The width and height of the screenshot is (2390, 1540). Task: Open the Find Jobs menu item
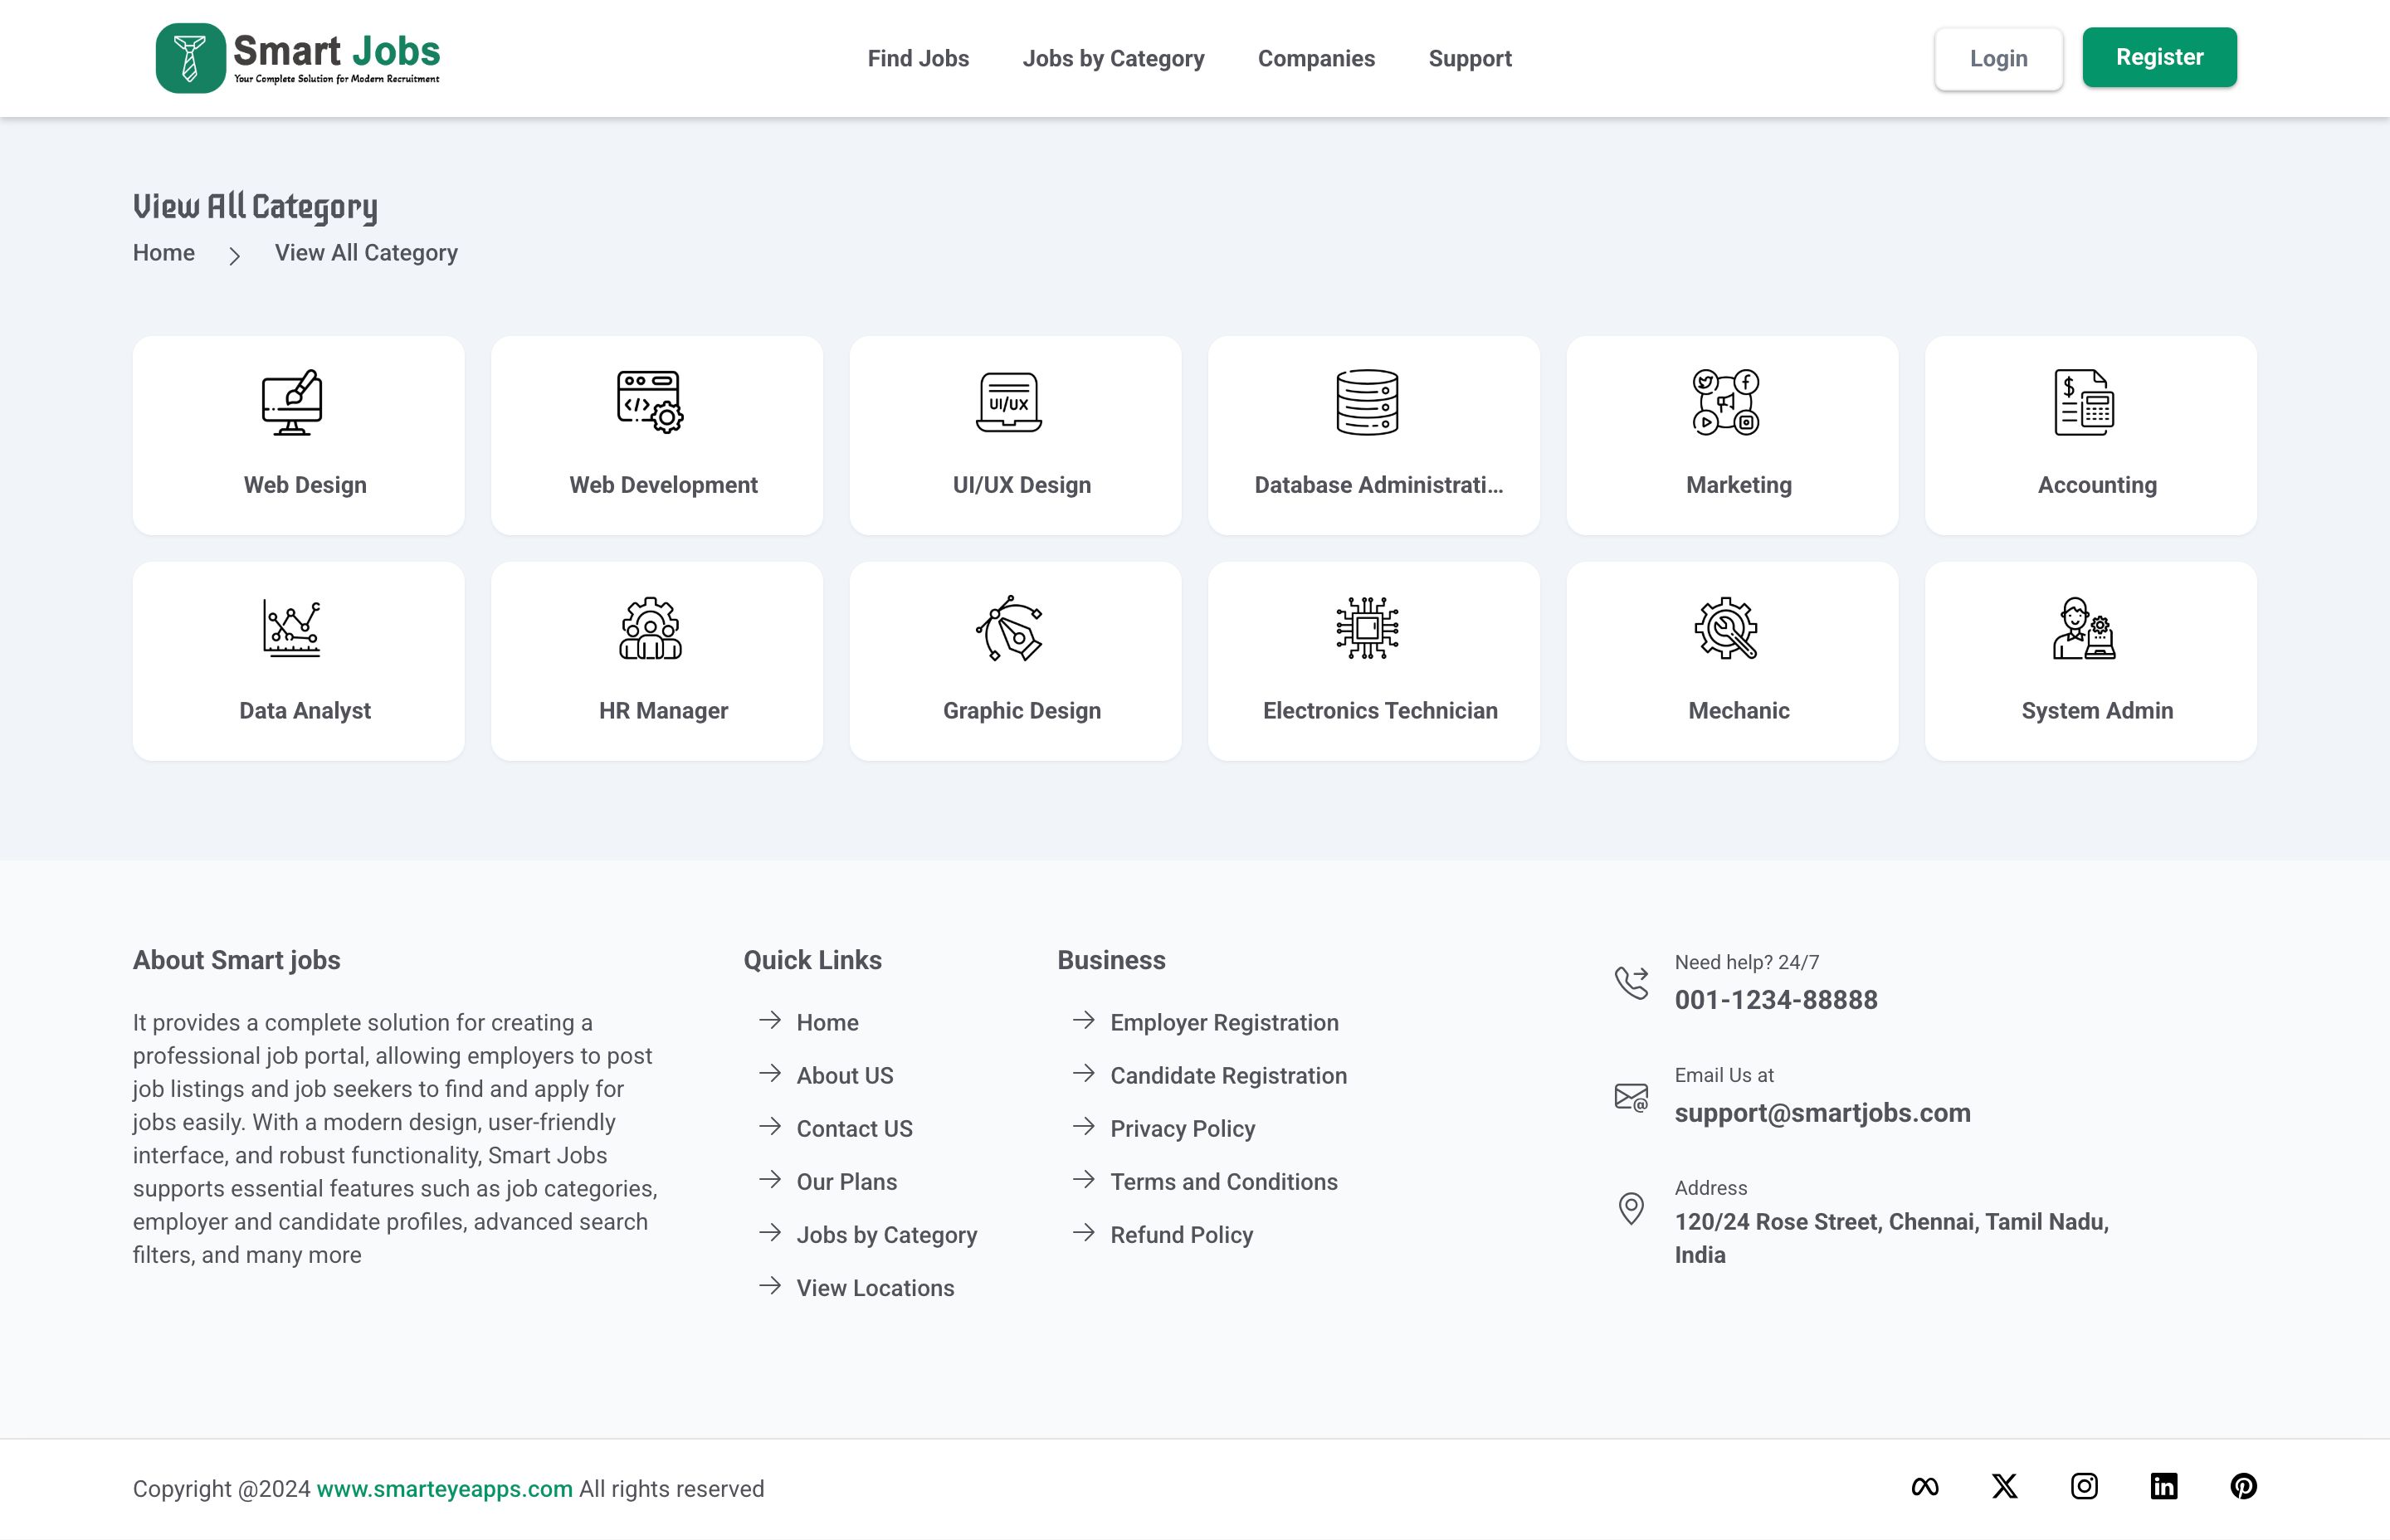[x=918, y=58]
